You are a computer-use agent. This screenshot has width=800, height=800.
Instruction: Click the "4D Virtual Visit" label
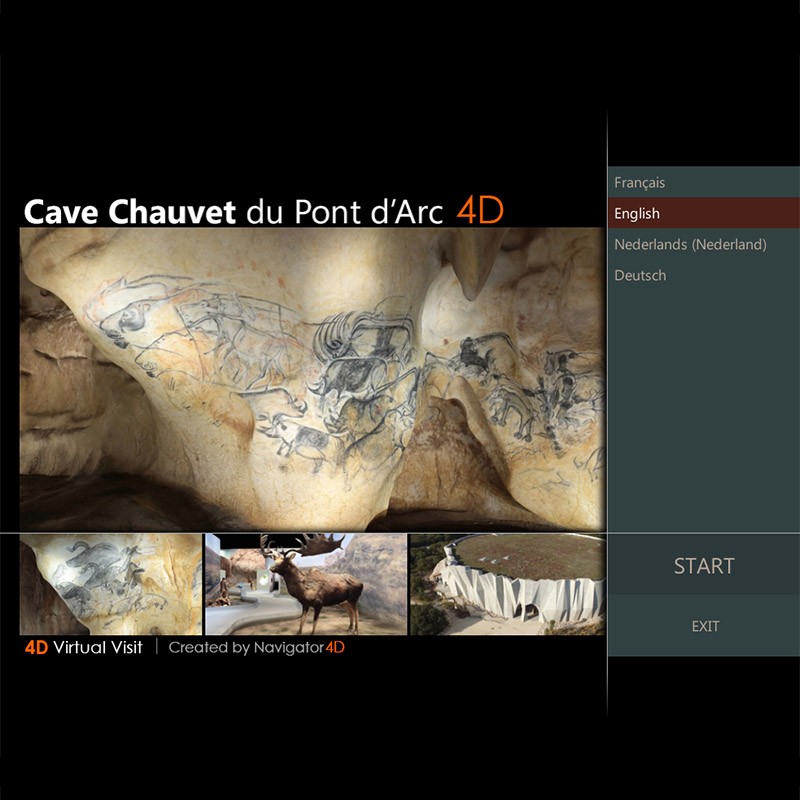point(84,647)
